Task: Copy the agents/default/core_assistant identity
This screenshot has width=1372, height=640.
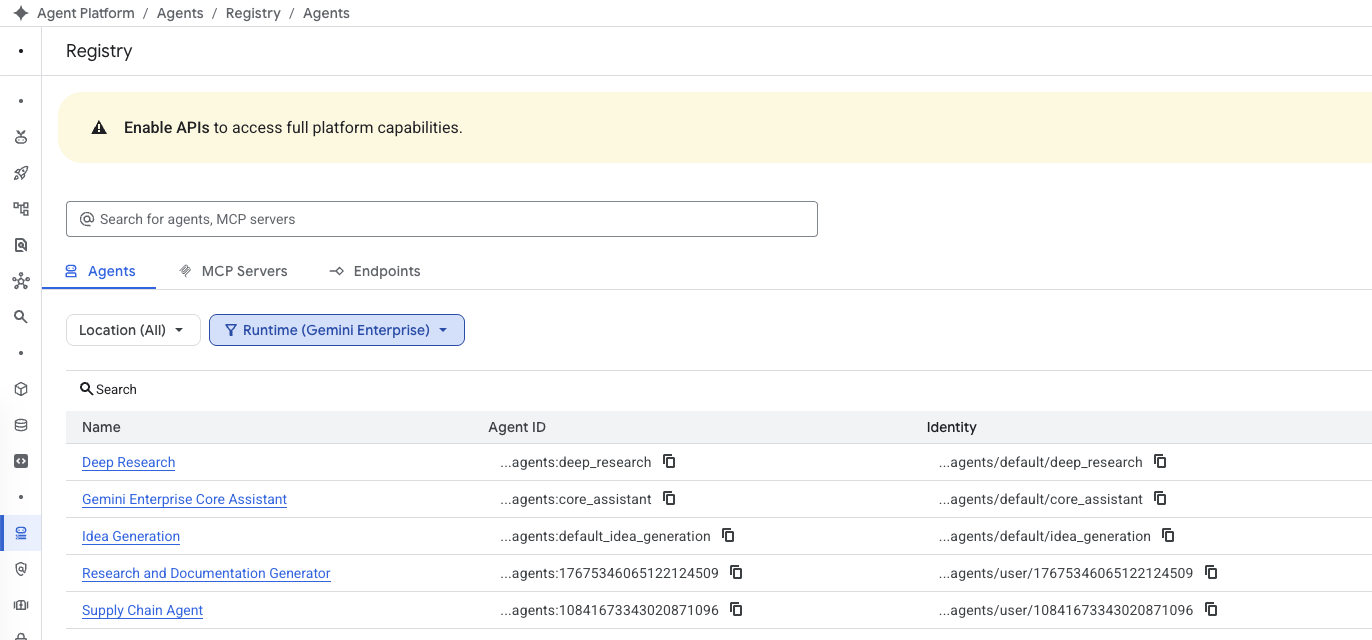Action: (1161, 498)
